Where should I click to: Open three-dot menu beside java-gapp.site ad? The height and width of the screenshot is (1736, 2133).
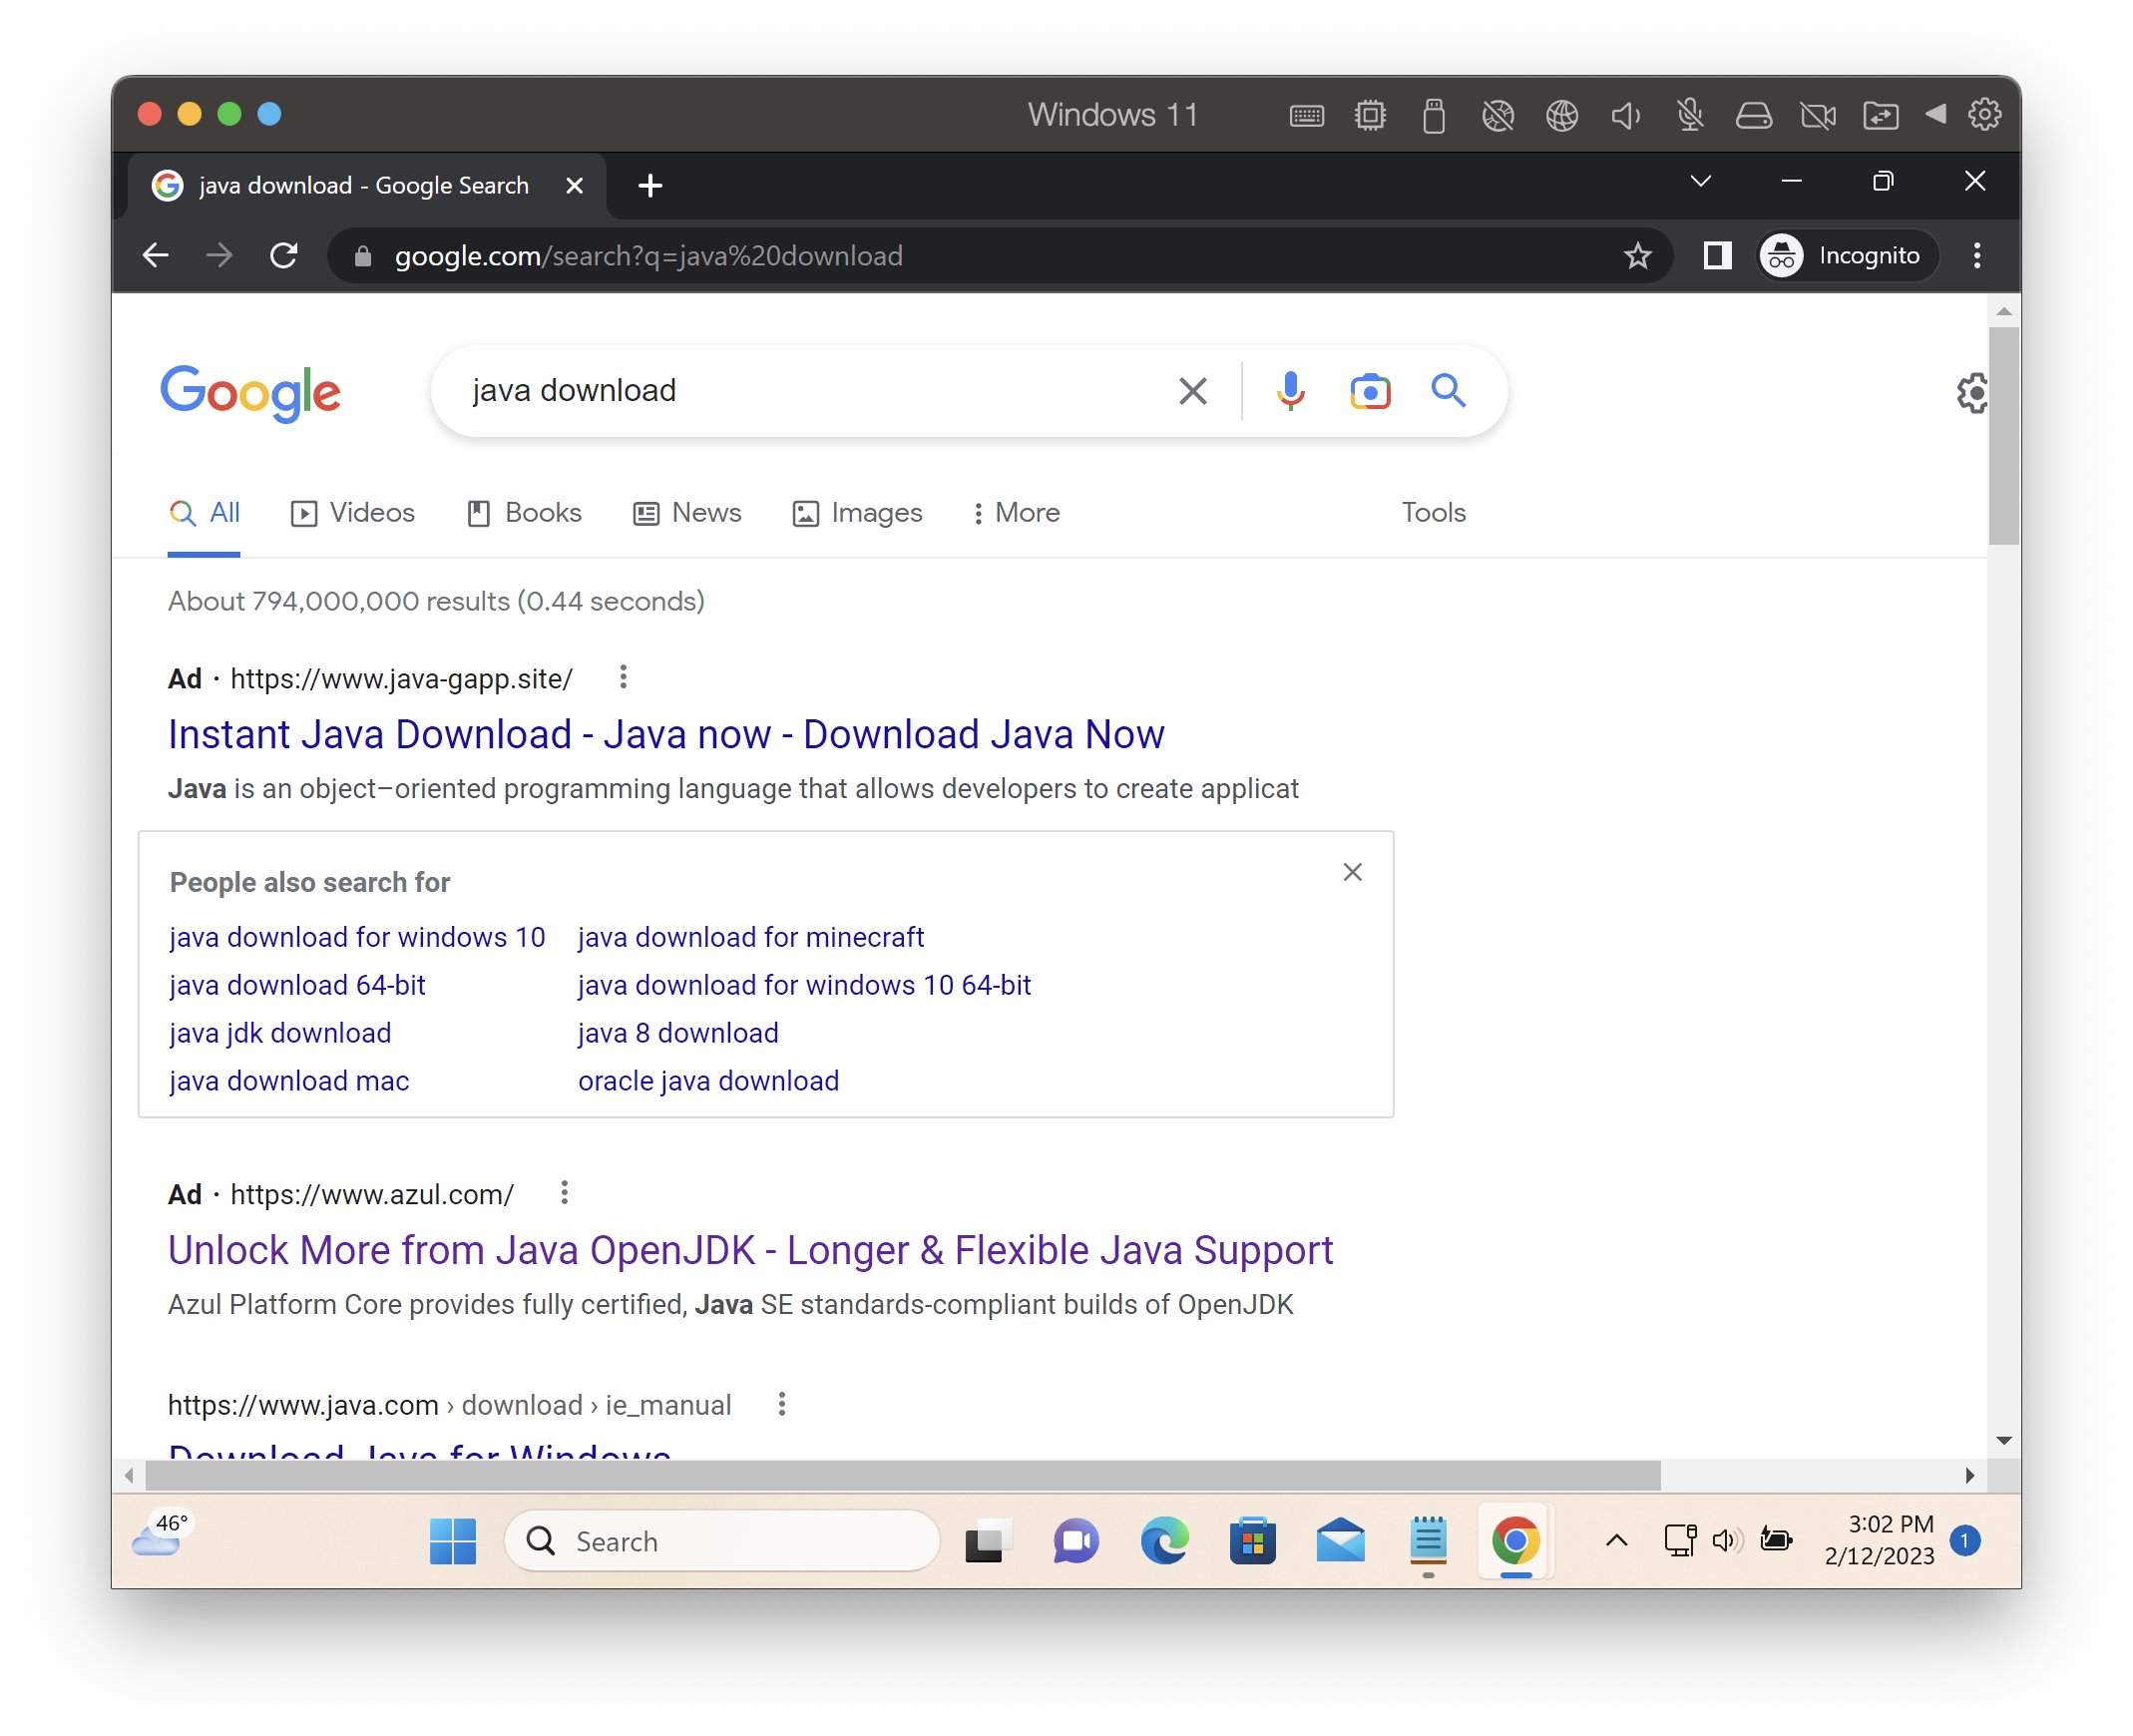[623, 678]
